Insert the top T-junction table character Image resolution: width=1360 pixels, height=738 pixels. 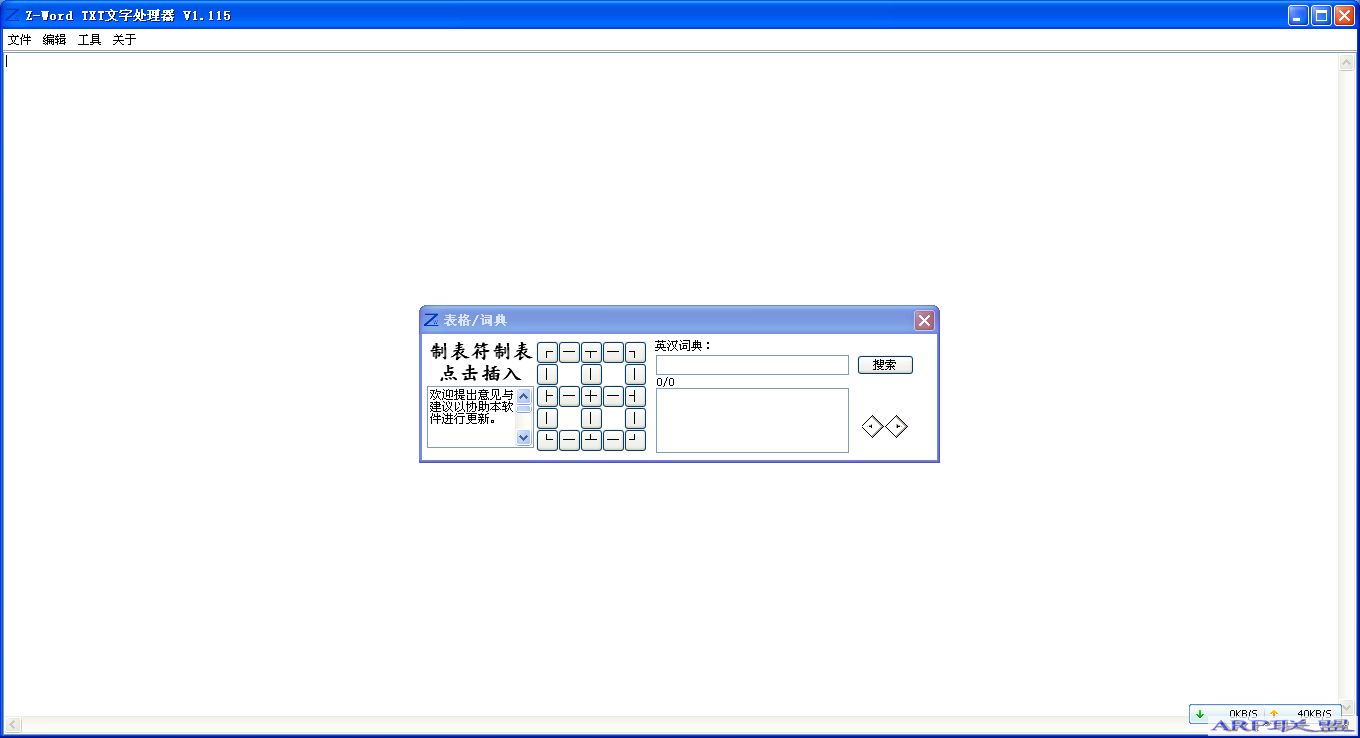591,352
